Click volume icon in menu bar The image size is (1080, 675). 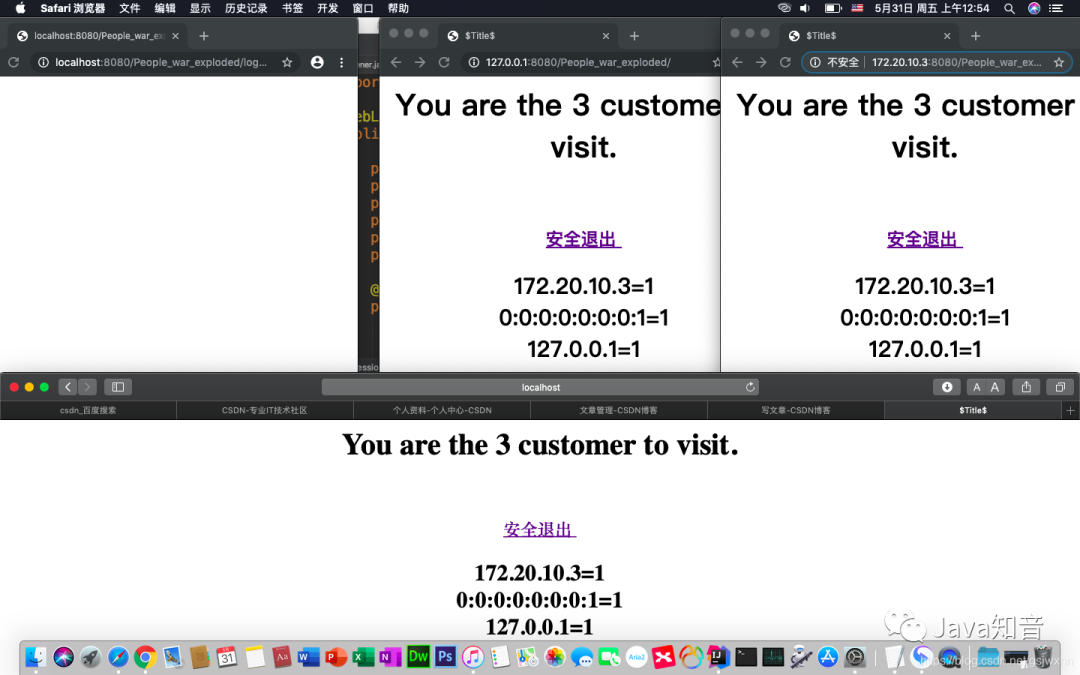(x=804, y=8)
